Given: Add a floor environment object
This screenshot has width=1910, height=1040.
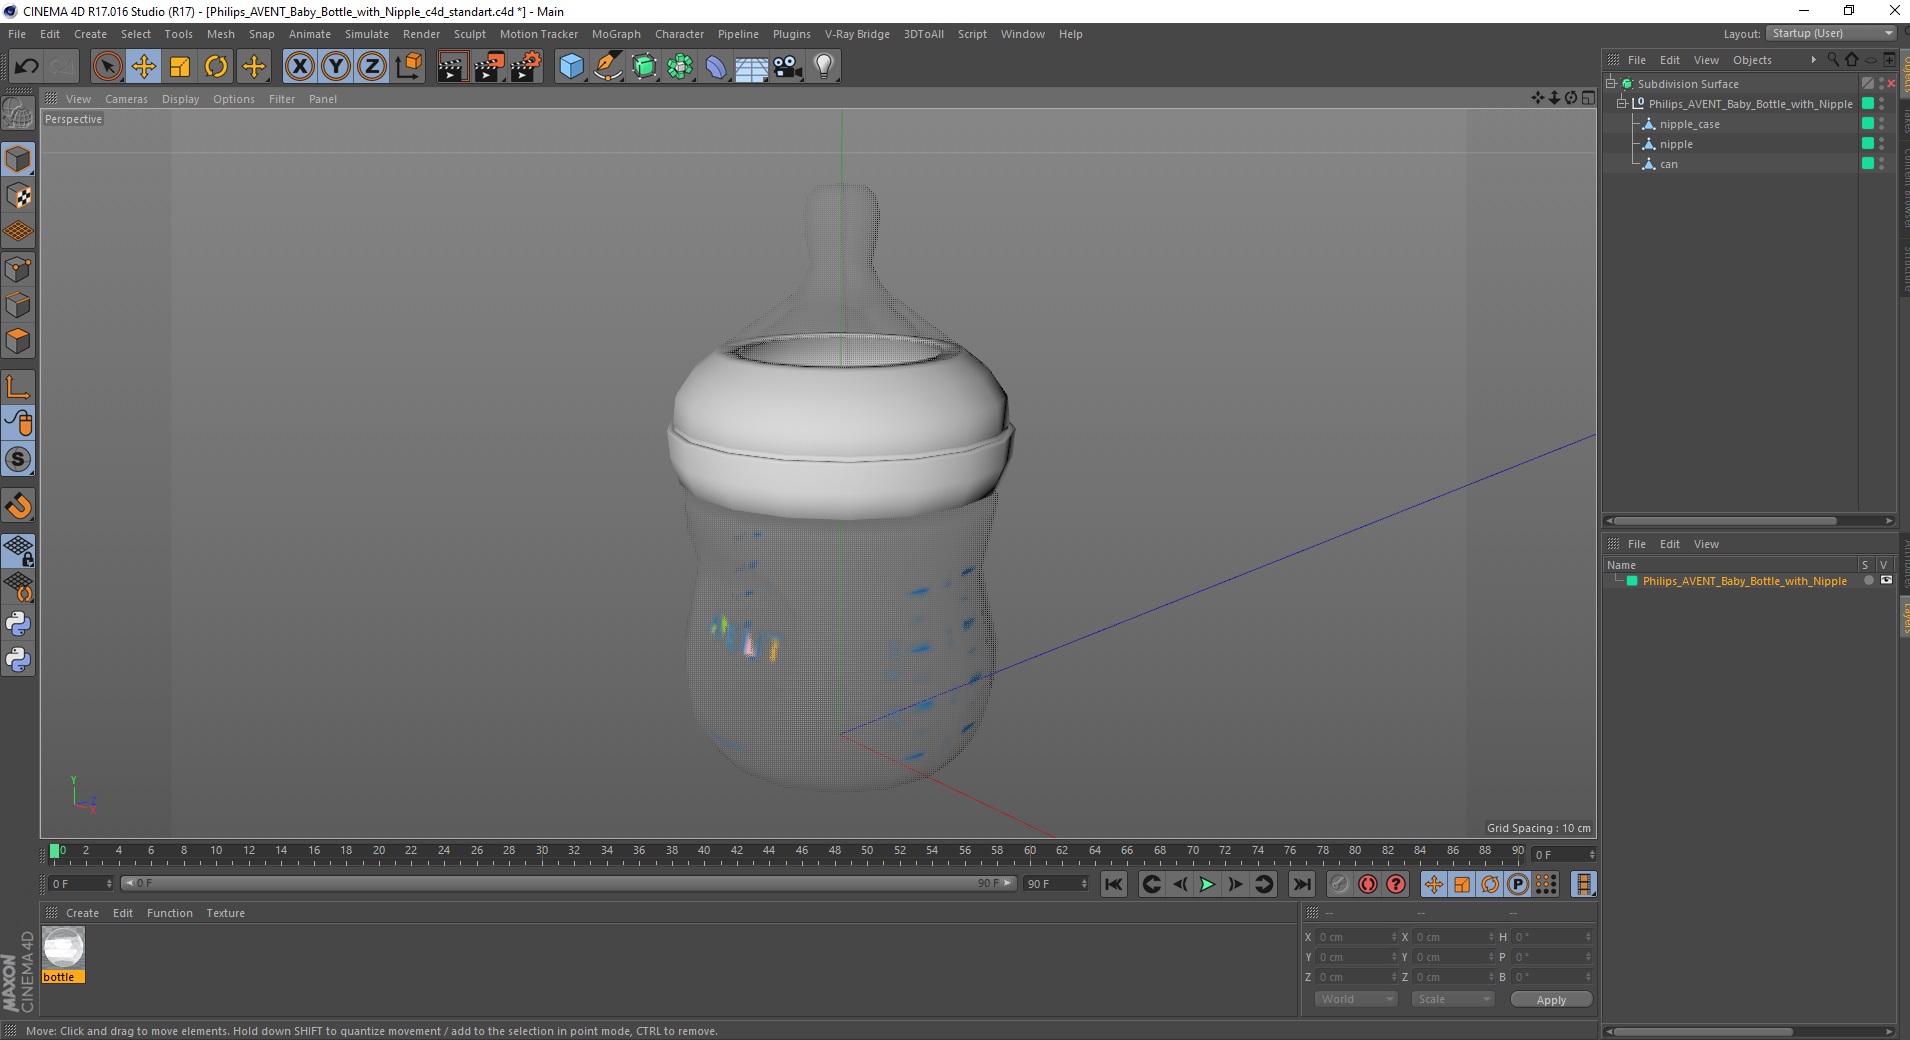Looking at the screenshot, I should pos(752,67).
